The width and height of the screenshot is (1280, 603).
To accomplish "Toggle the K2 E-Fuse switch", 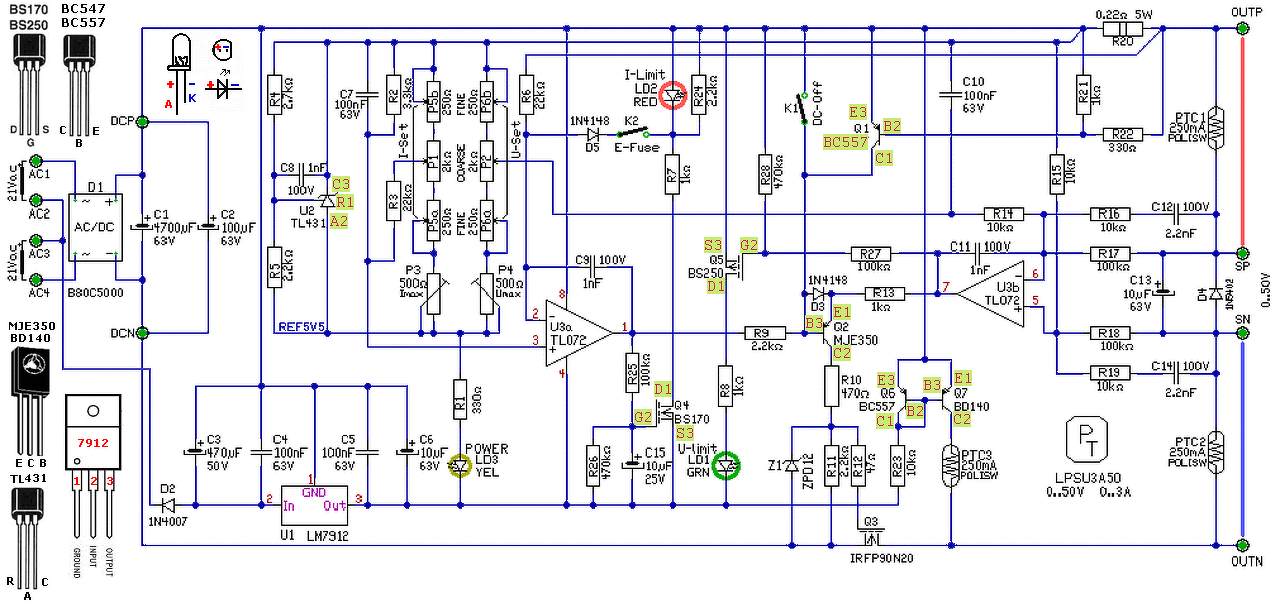I will click(x=631, y=131).
